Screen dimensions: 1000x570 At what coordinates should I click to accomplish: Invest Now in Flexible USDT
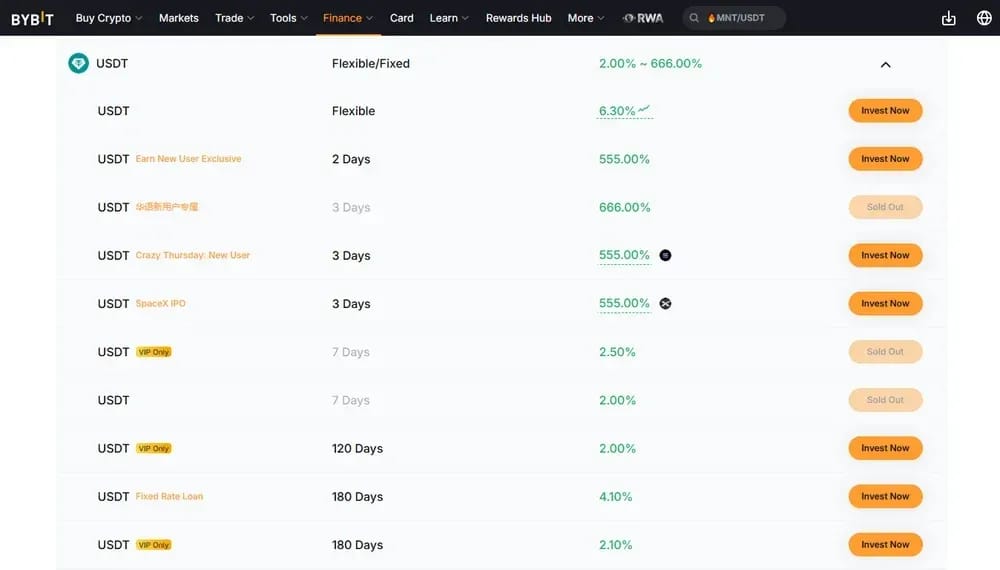[885, 110]
